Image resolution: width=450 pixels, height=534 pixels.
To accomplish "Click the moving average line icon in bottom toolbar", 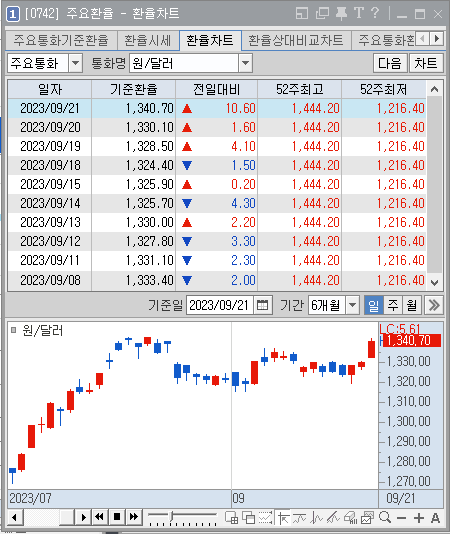I will pos(300,518).
